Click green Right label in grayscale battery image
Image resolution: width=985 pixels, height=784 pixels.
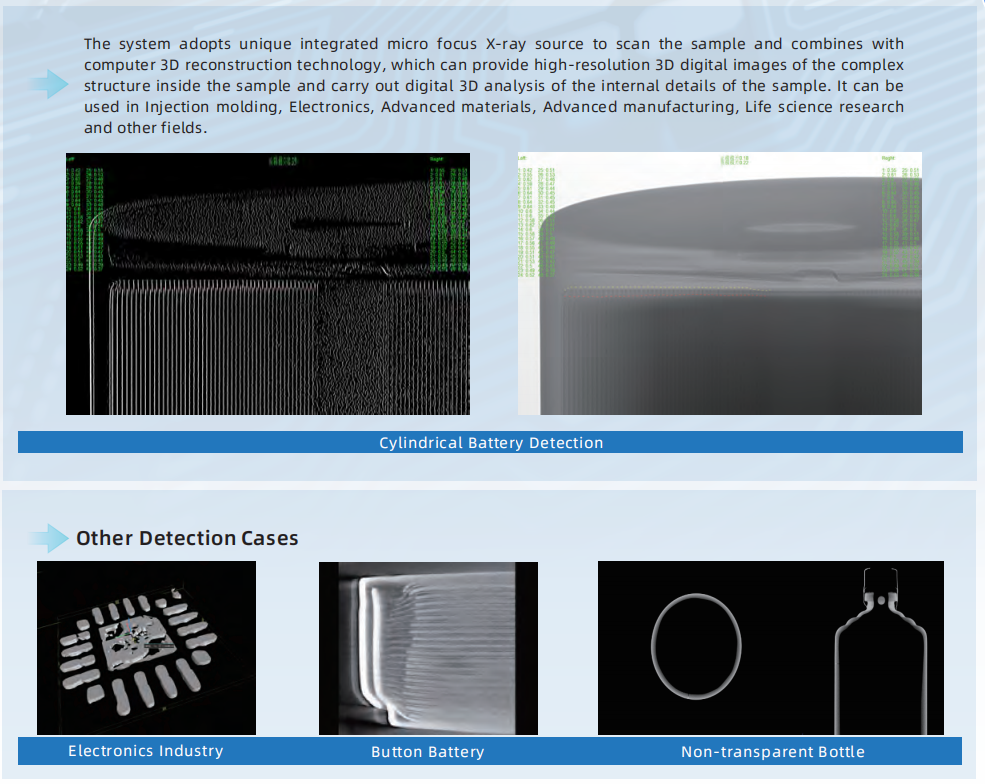pos(889,159)
